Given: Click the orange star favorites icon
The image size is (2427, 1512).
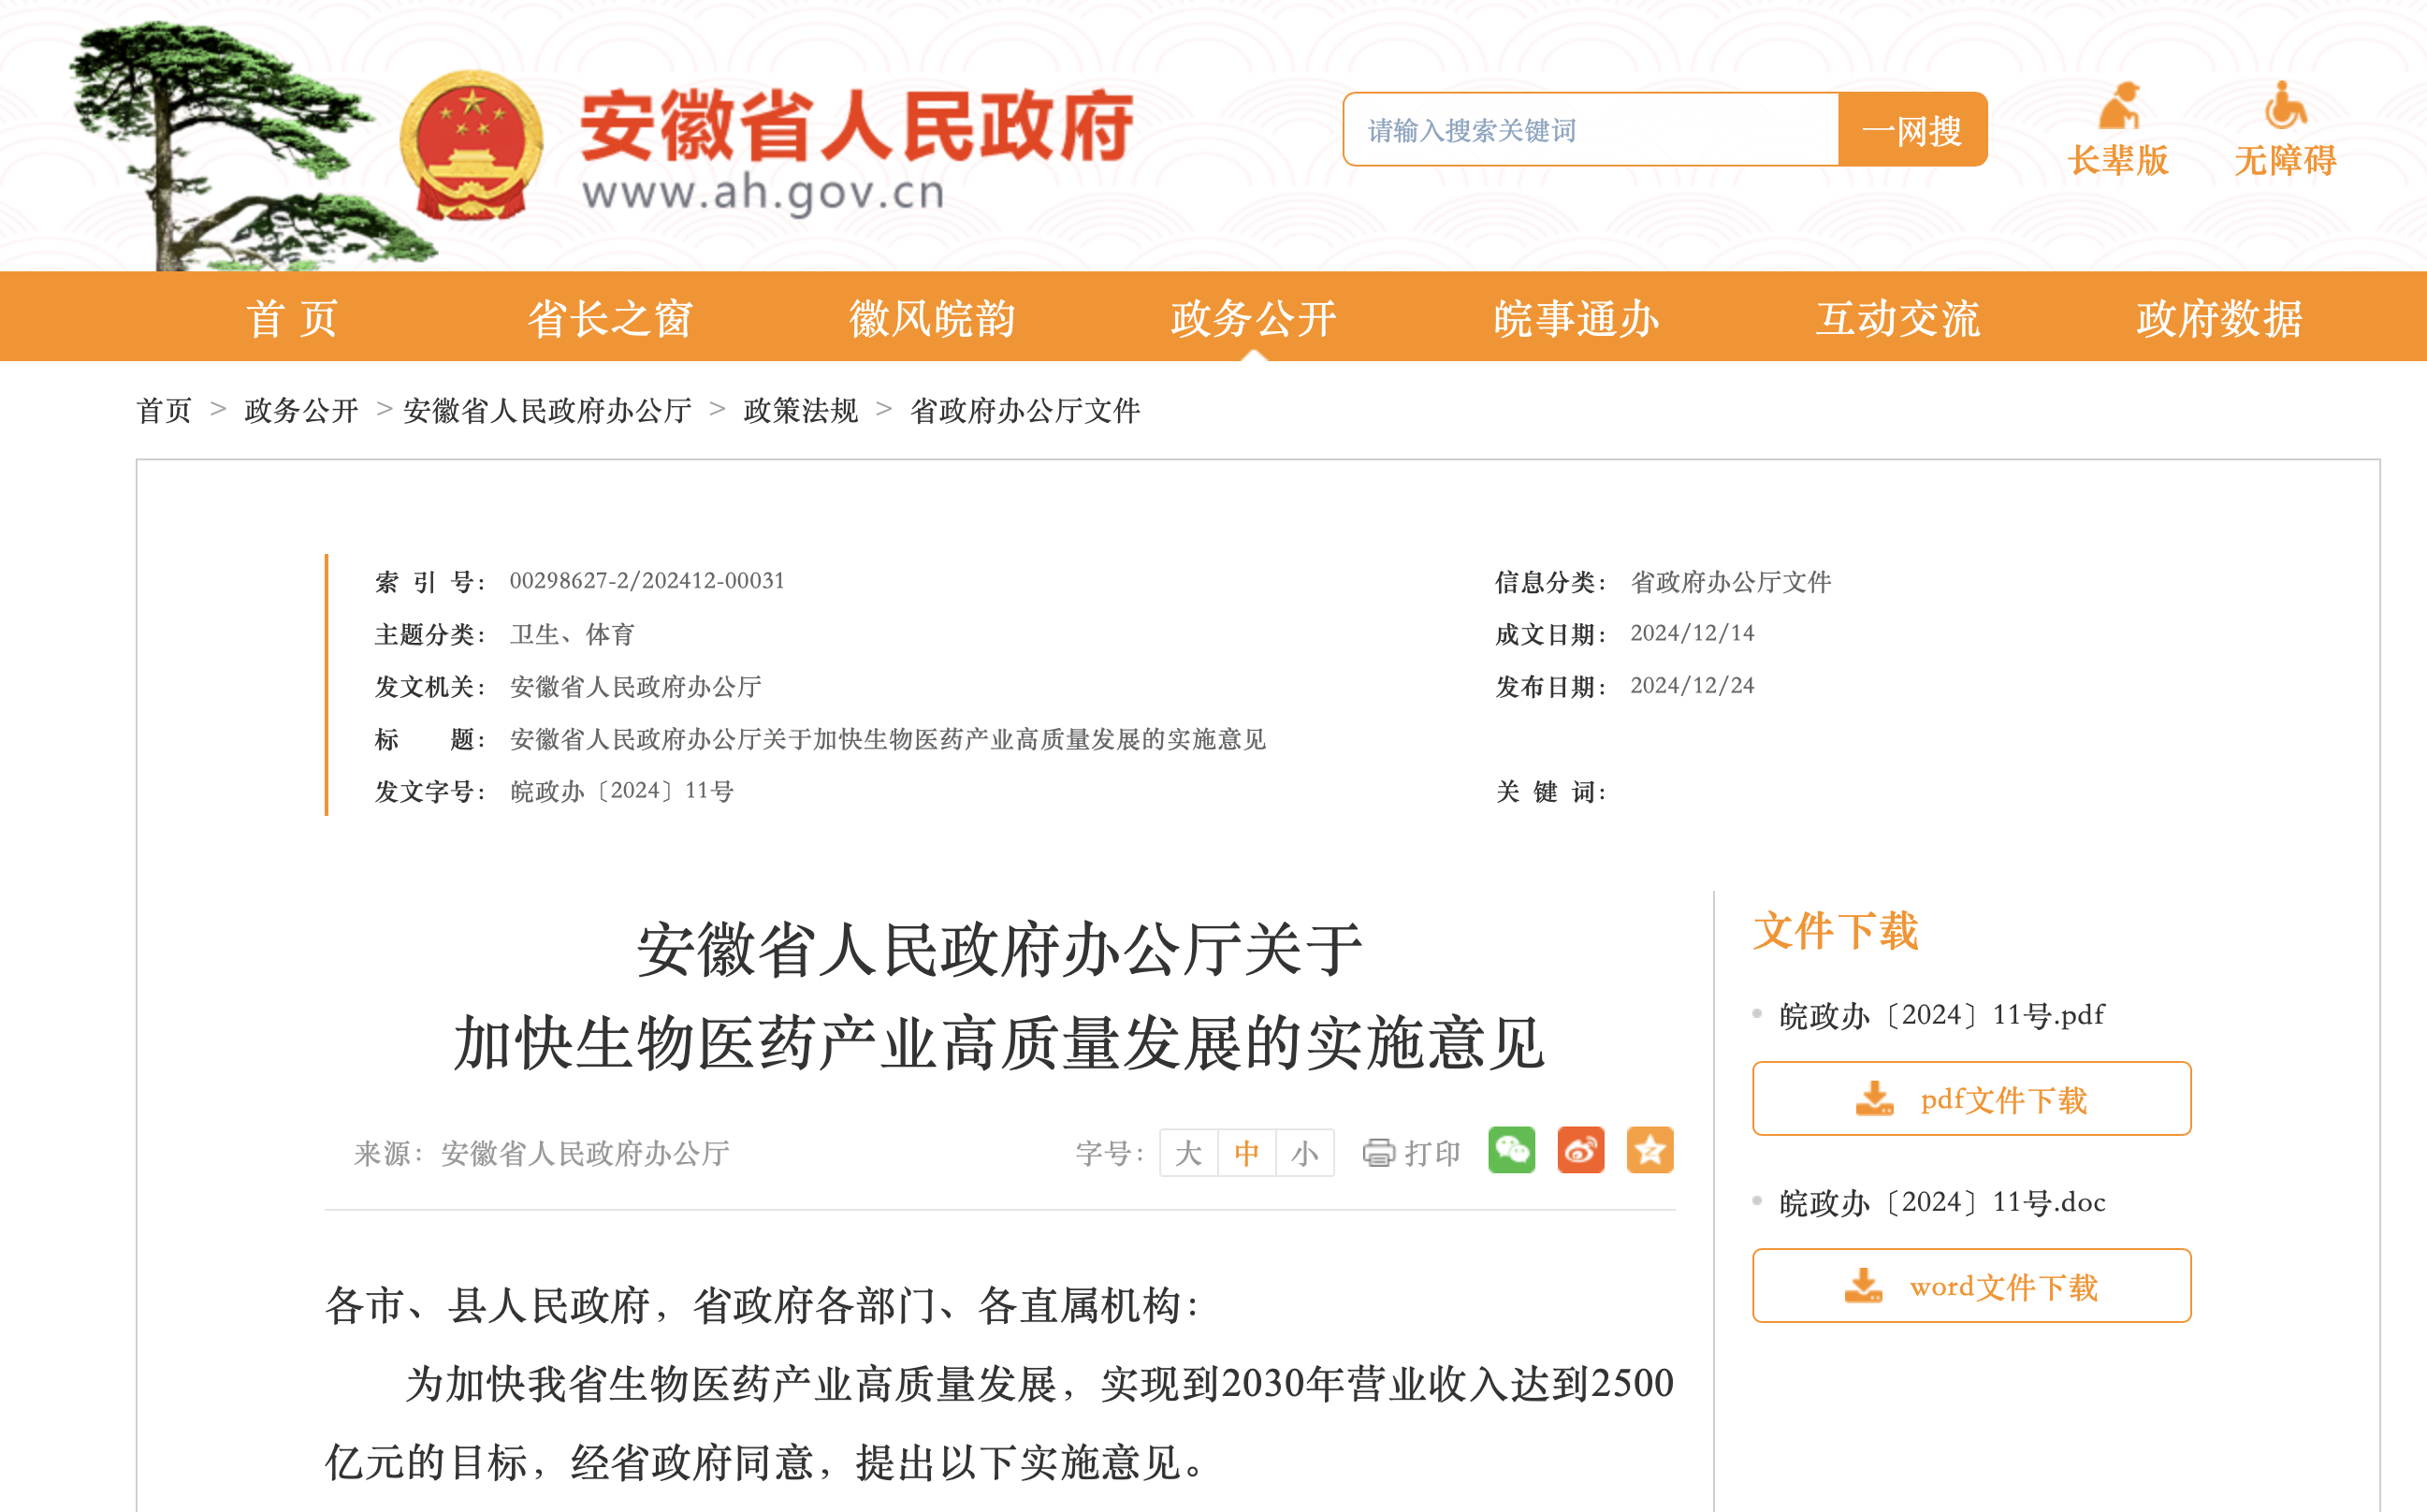Looking at the screenshot, I should (1649, 1150).
